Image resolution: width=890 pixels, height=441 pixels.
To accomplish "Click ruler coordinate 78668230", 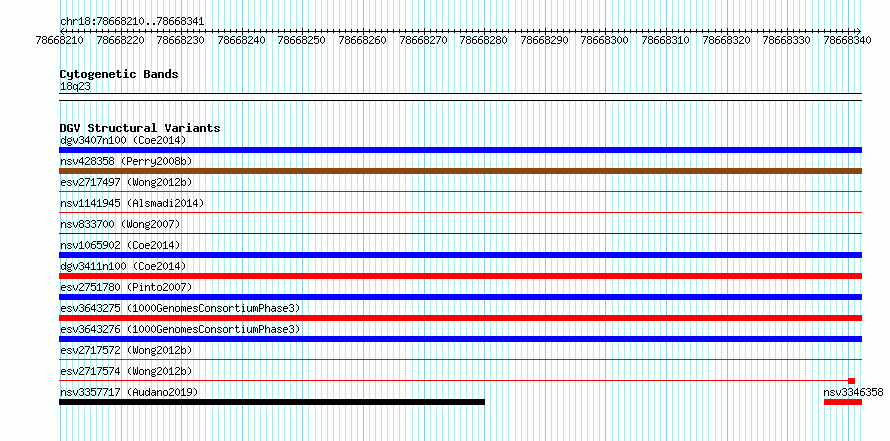I will coord(180,40).
